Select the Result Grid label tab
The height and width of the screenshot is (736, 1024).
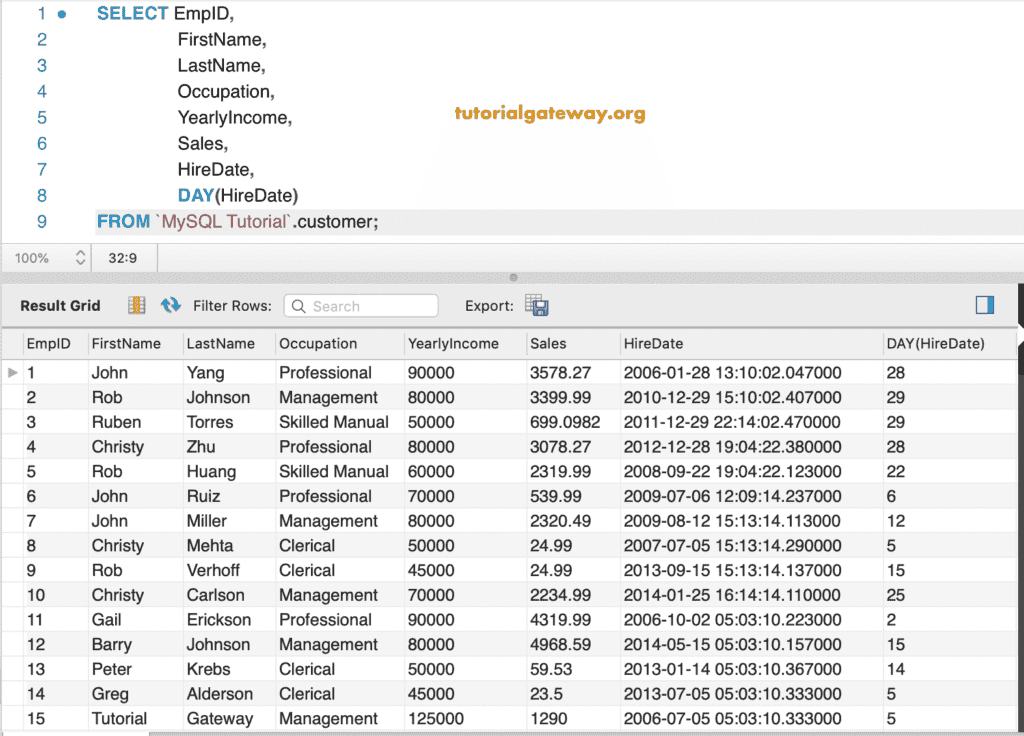(60, 306)
